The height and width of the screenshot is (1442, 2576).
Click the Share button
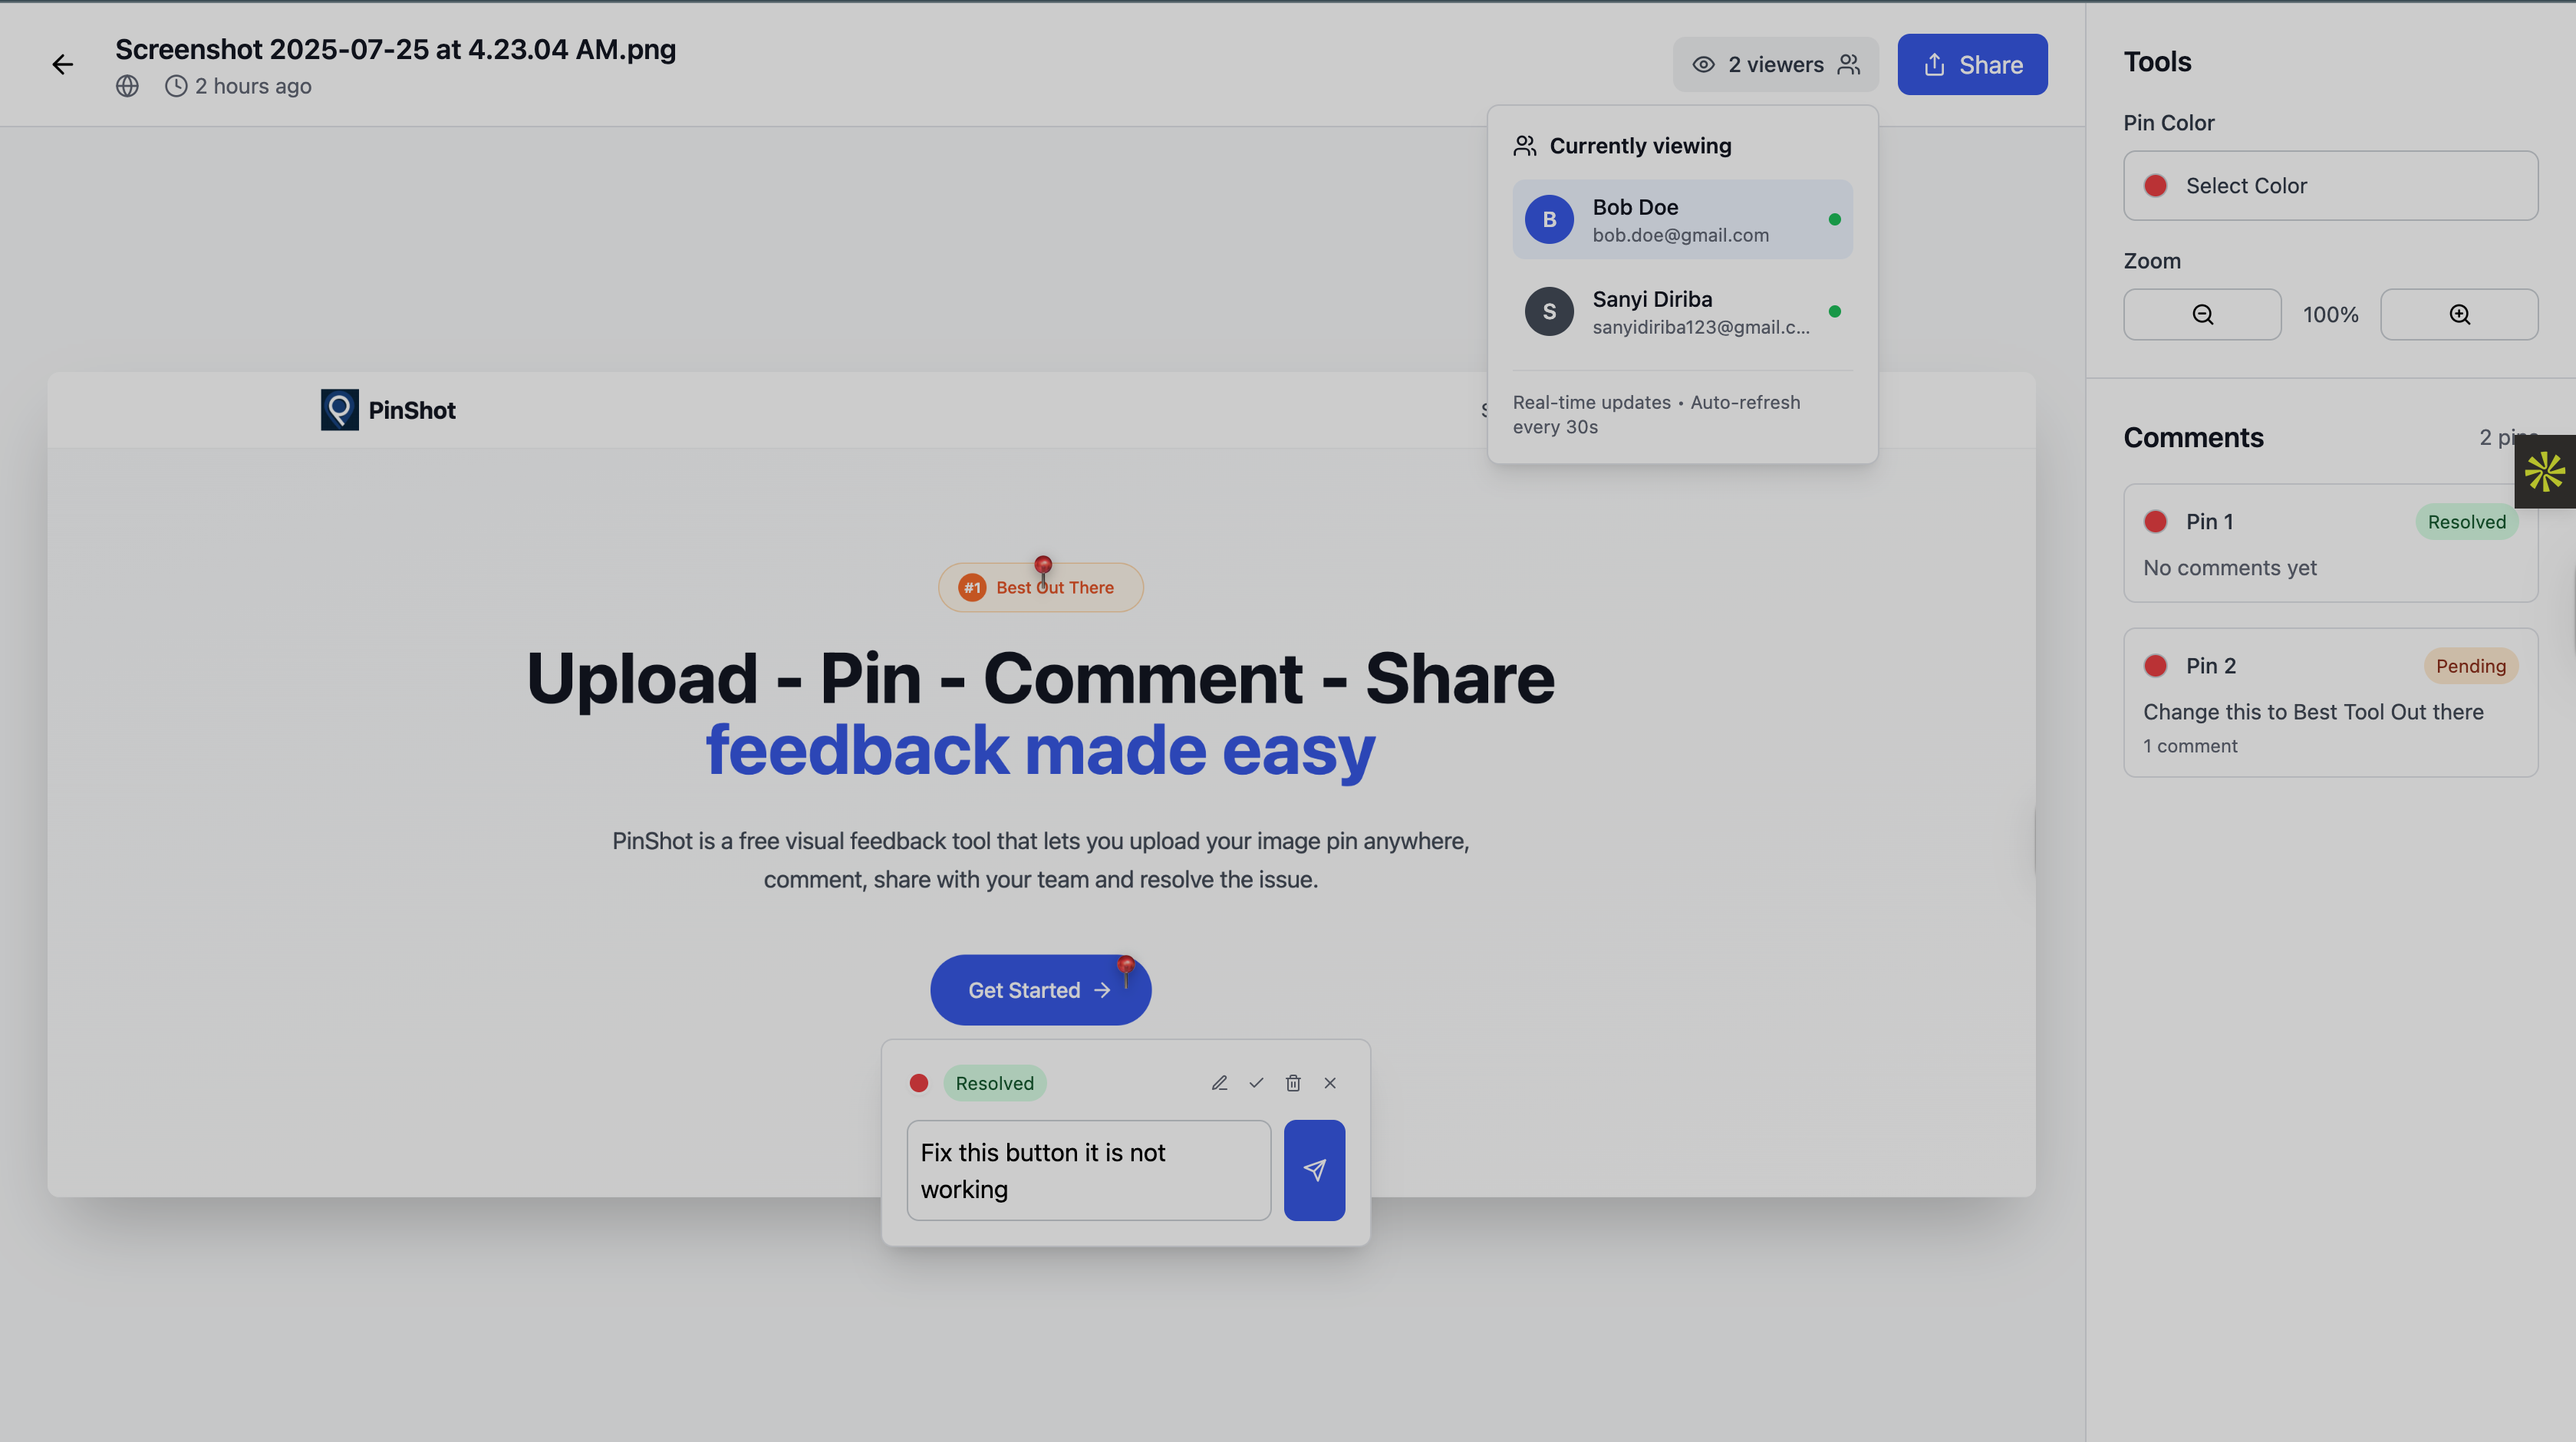[1972, 65]
